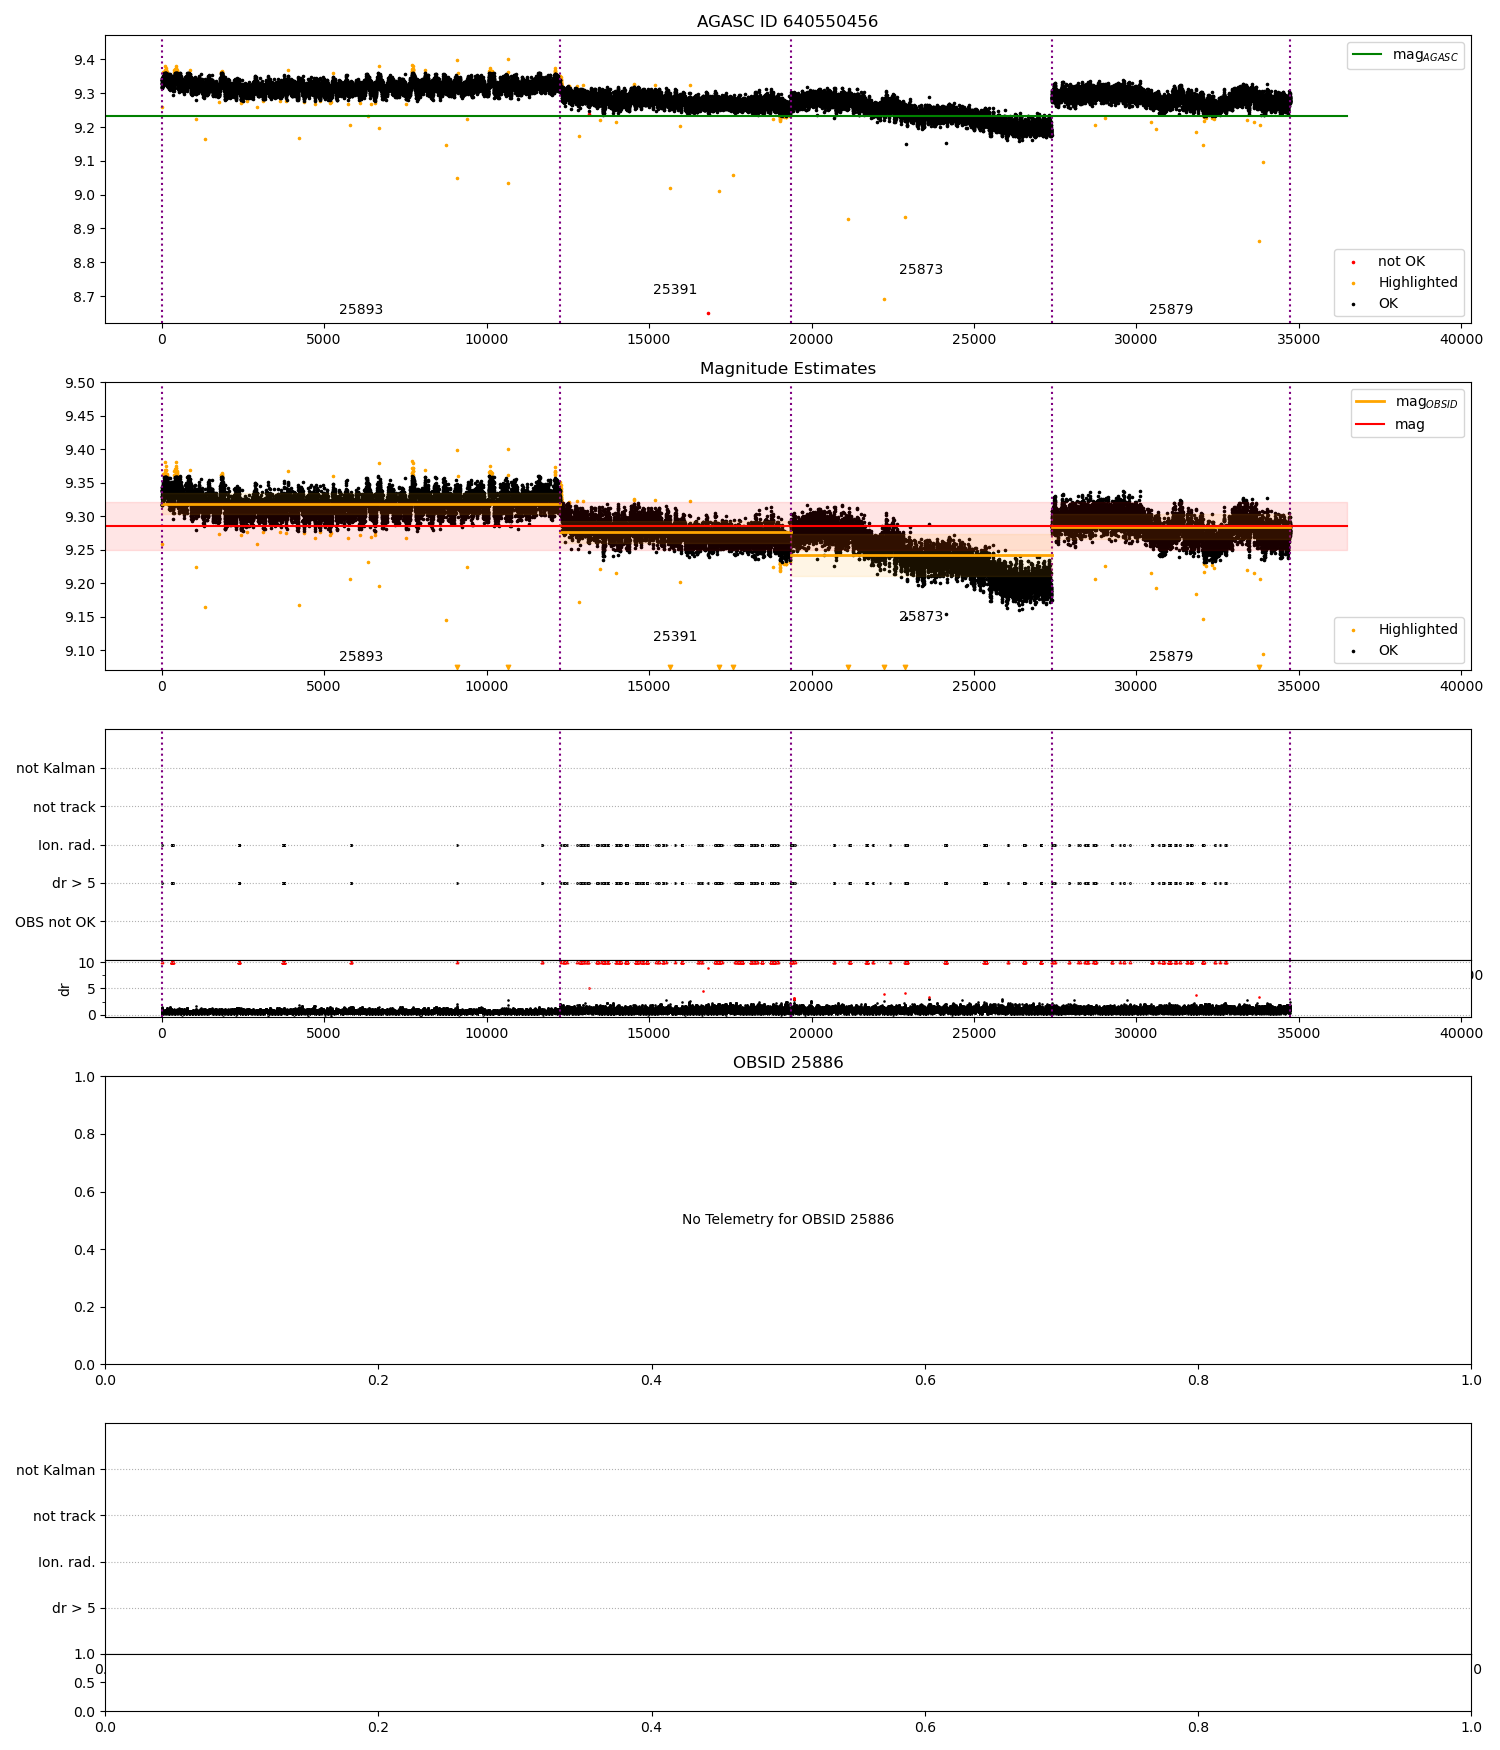
Task: Select the mag OBSID legend entry
Action: [x=1407, y=402]
